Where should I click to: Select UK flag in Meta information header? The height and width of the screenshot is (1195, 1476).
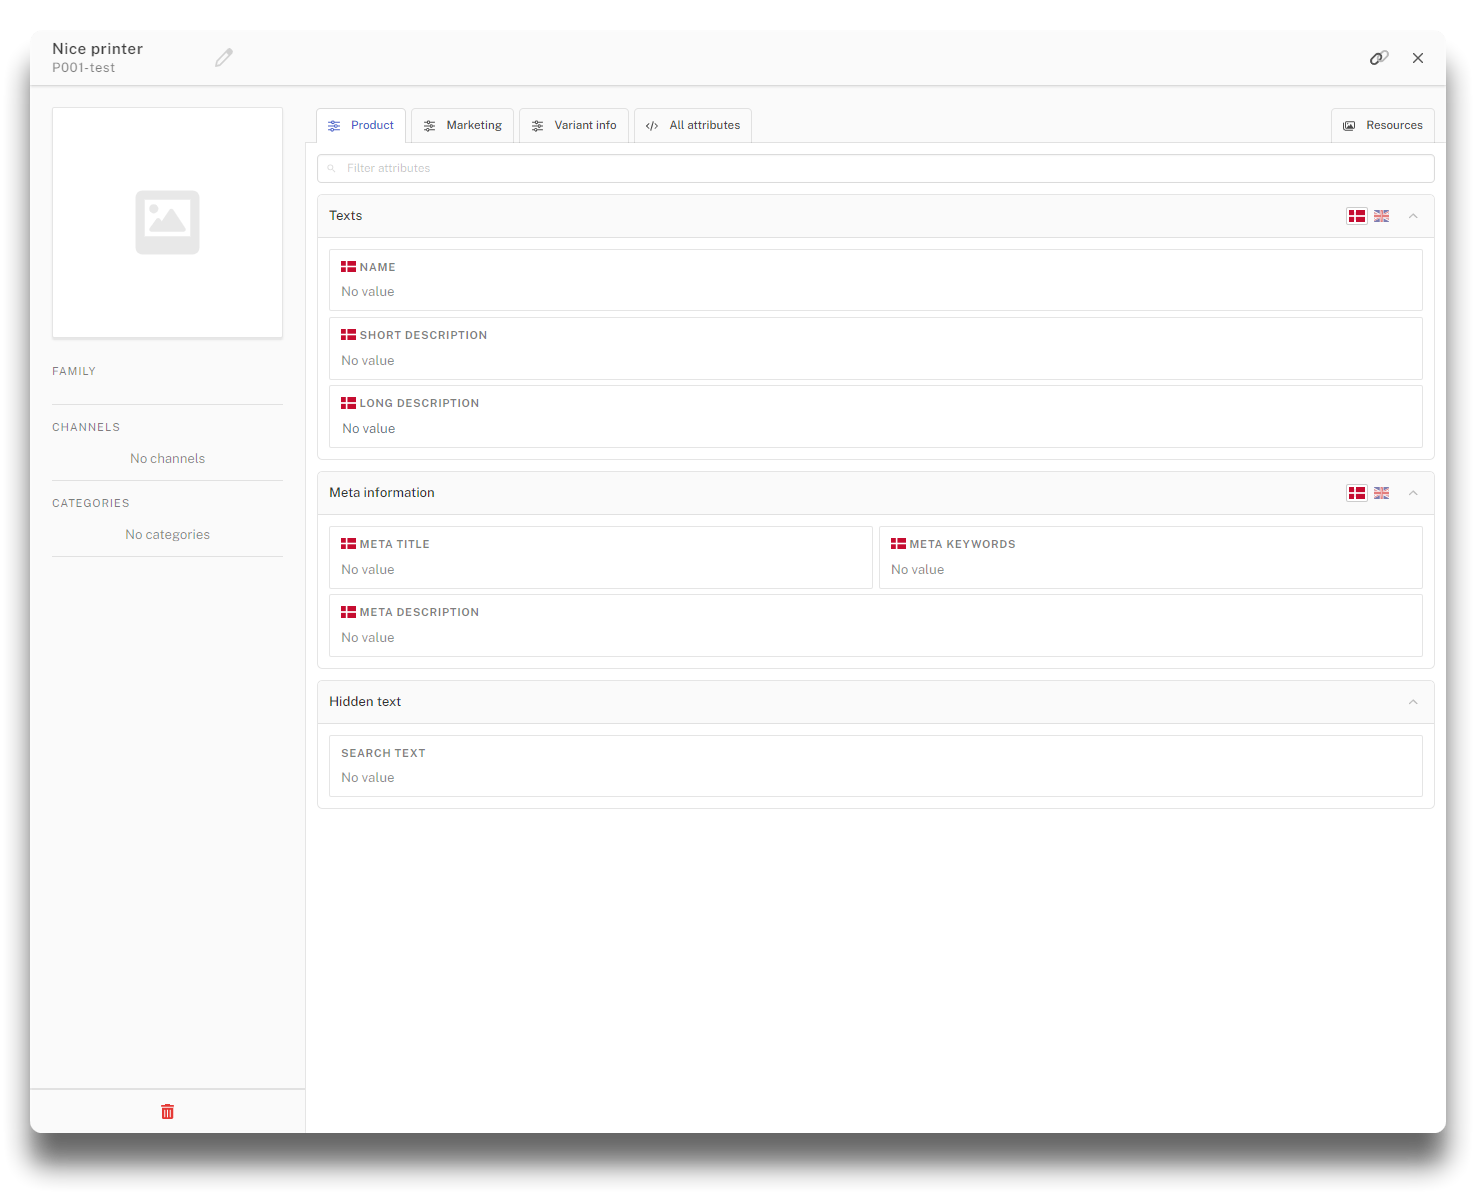[1381, 493]
